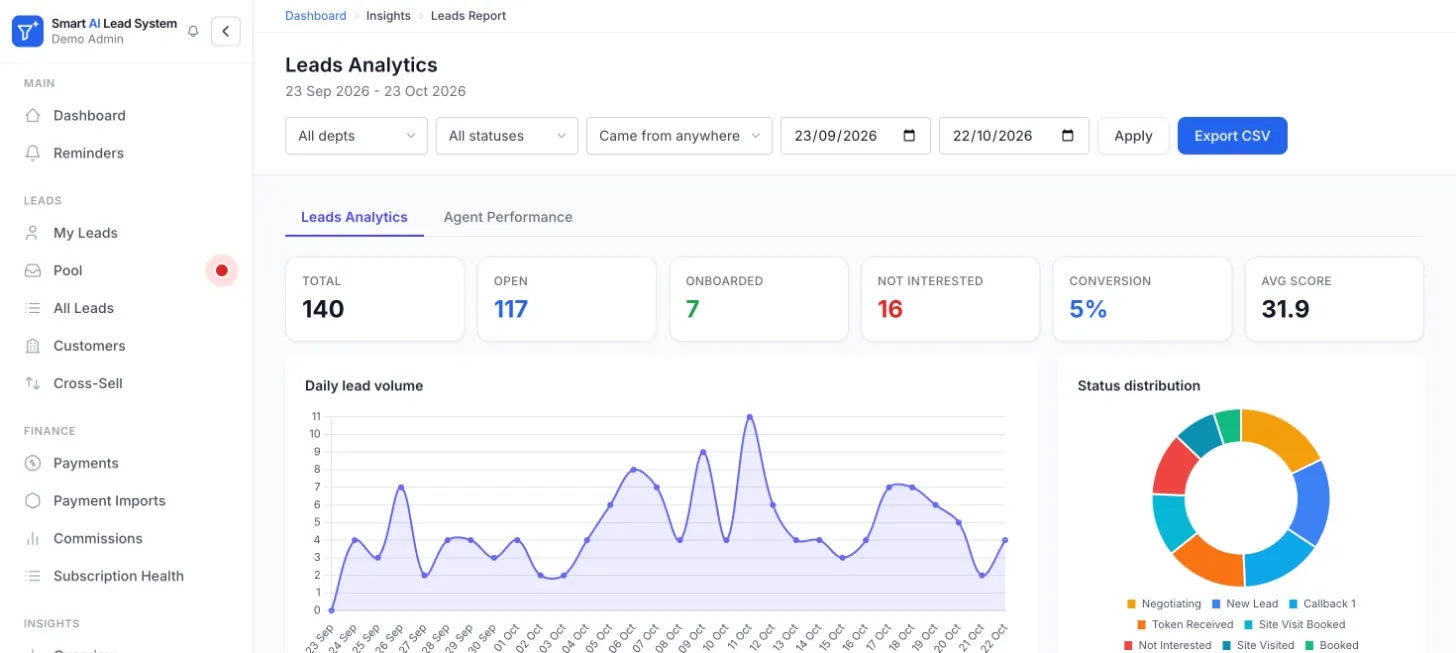Click the Subscription Health list icon
Viewport: 1456px width, 653px height.
[x=33, y=576]
